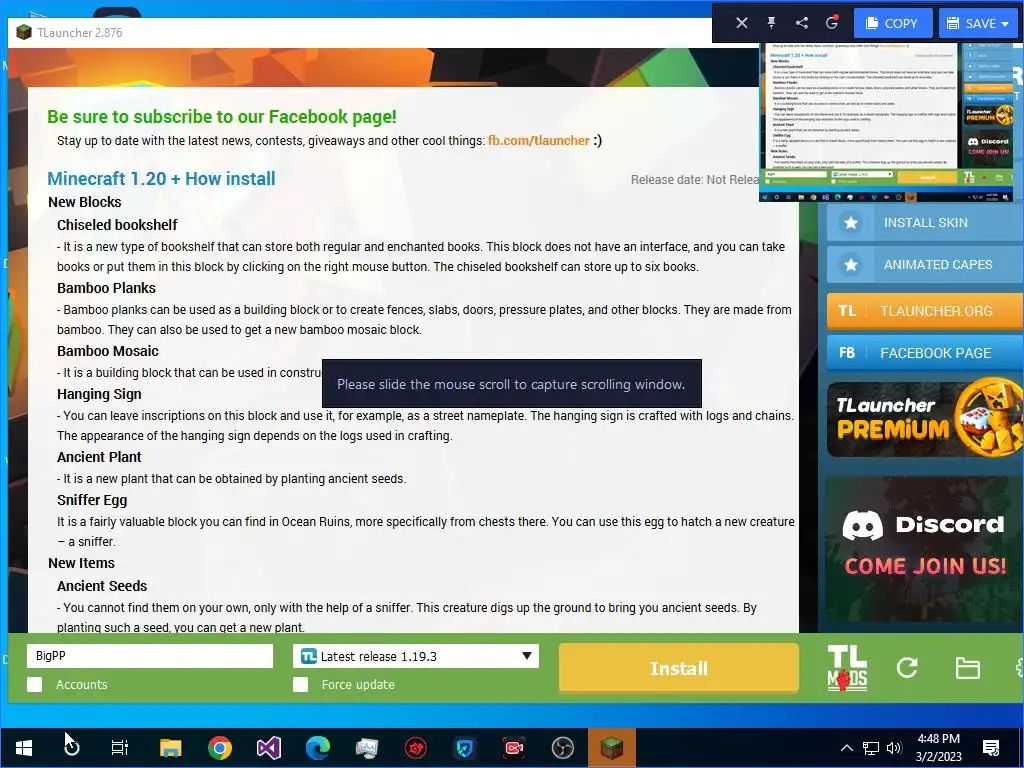Click the 'Hanging Sign' heading text
The width and height of the screenshot is (1024, 768).
99,394
